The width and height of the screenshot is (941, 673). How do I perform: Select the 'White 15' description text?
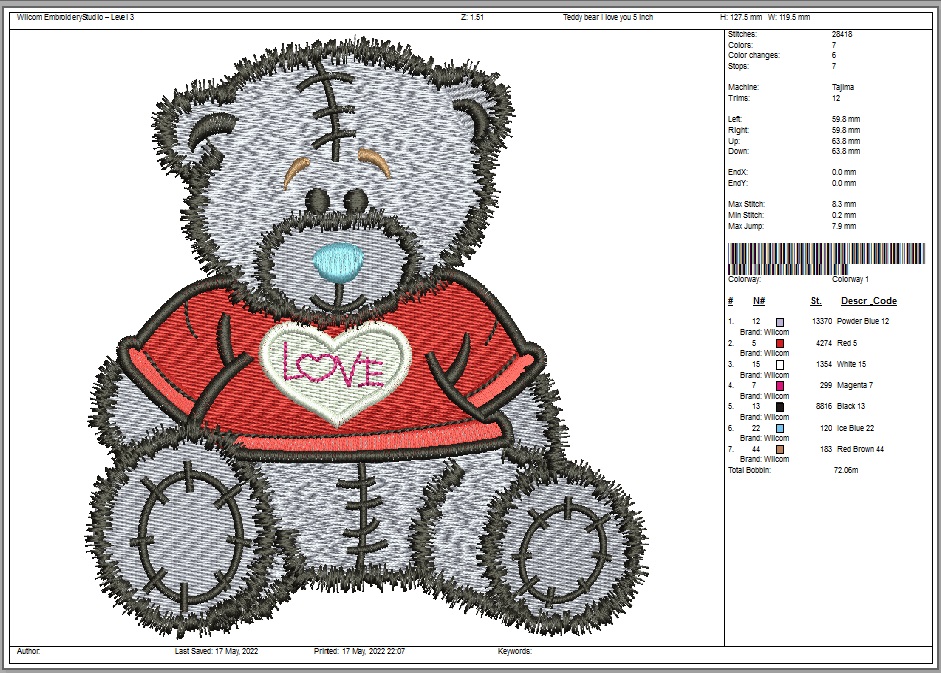point(852,364)
